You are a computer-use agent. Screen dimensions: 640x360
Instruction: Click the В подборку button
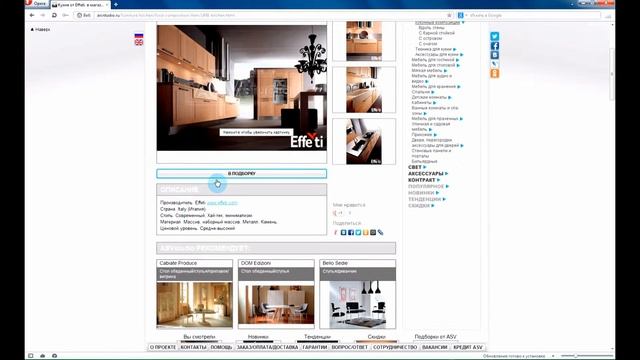click(x=242, y=173)
